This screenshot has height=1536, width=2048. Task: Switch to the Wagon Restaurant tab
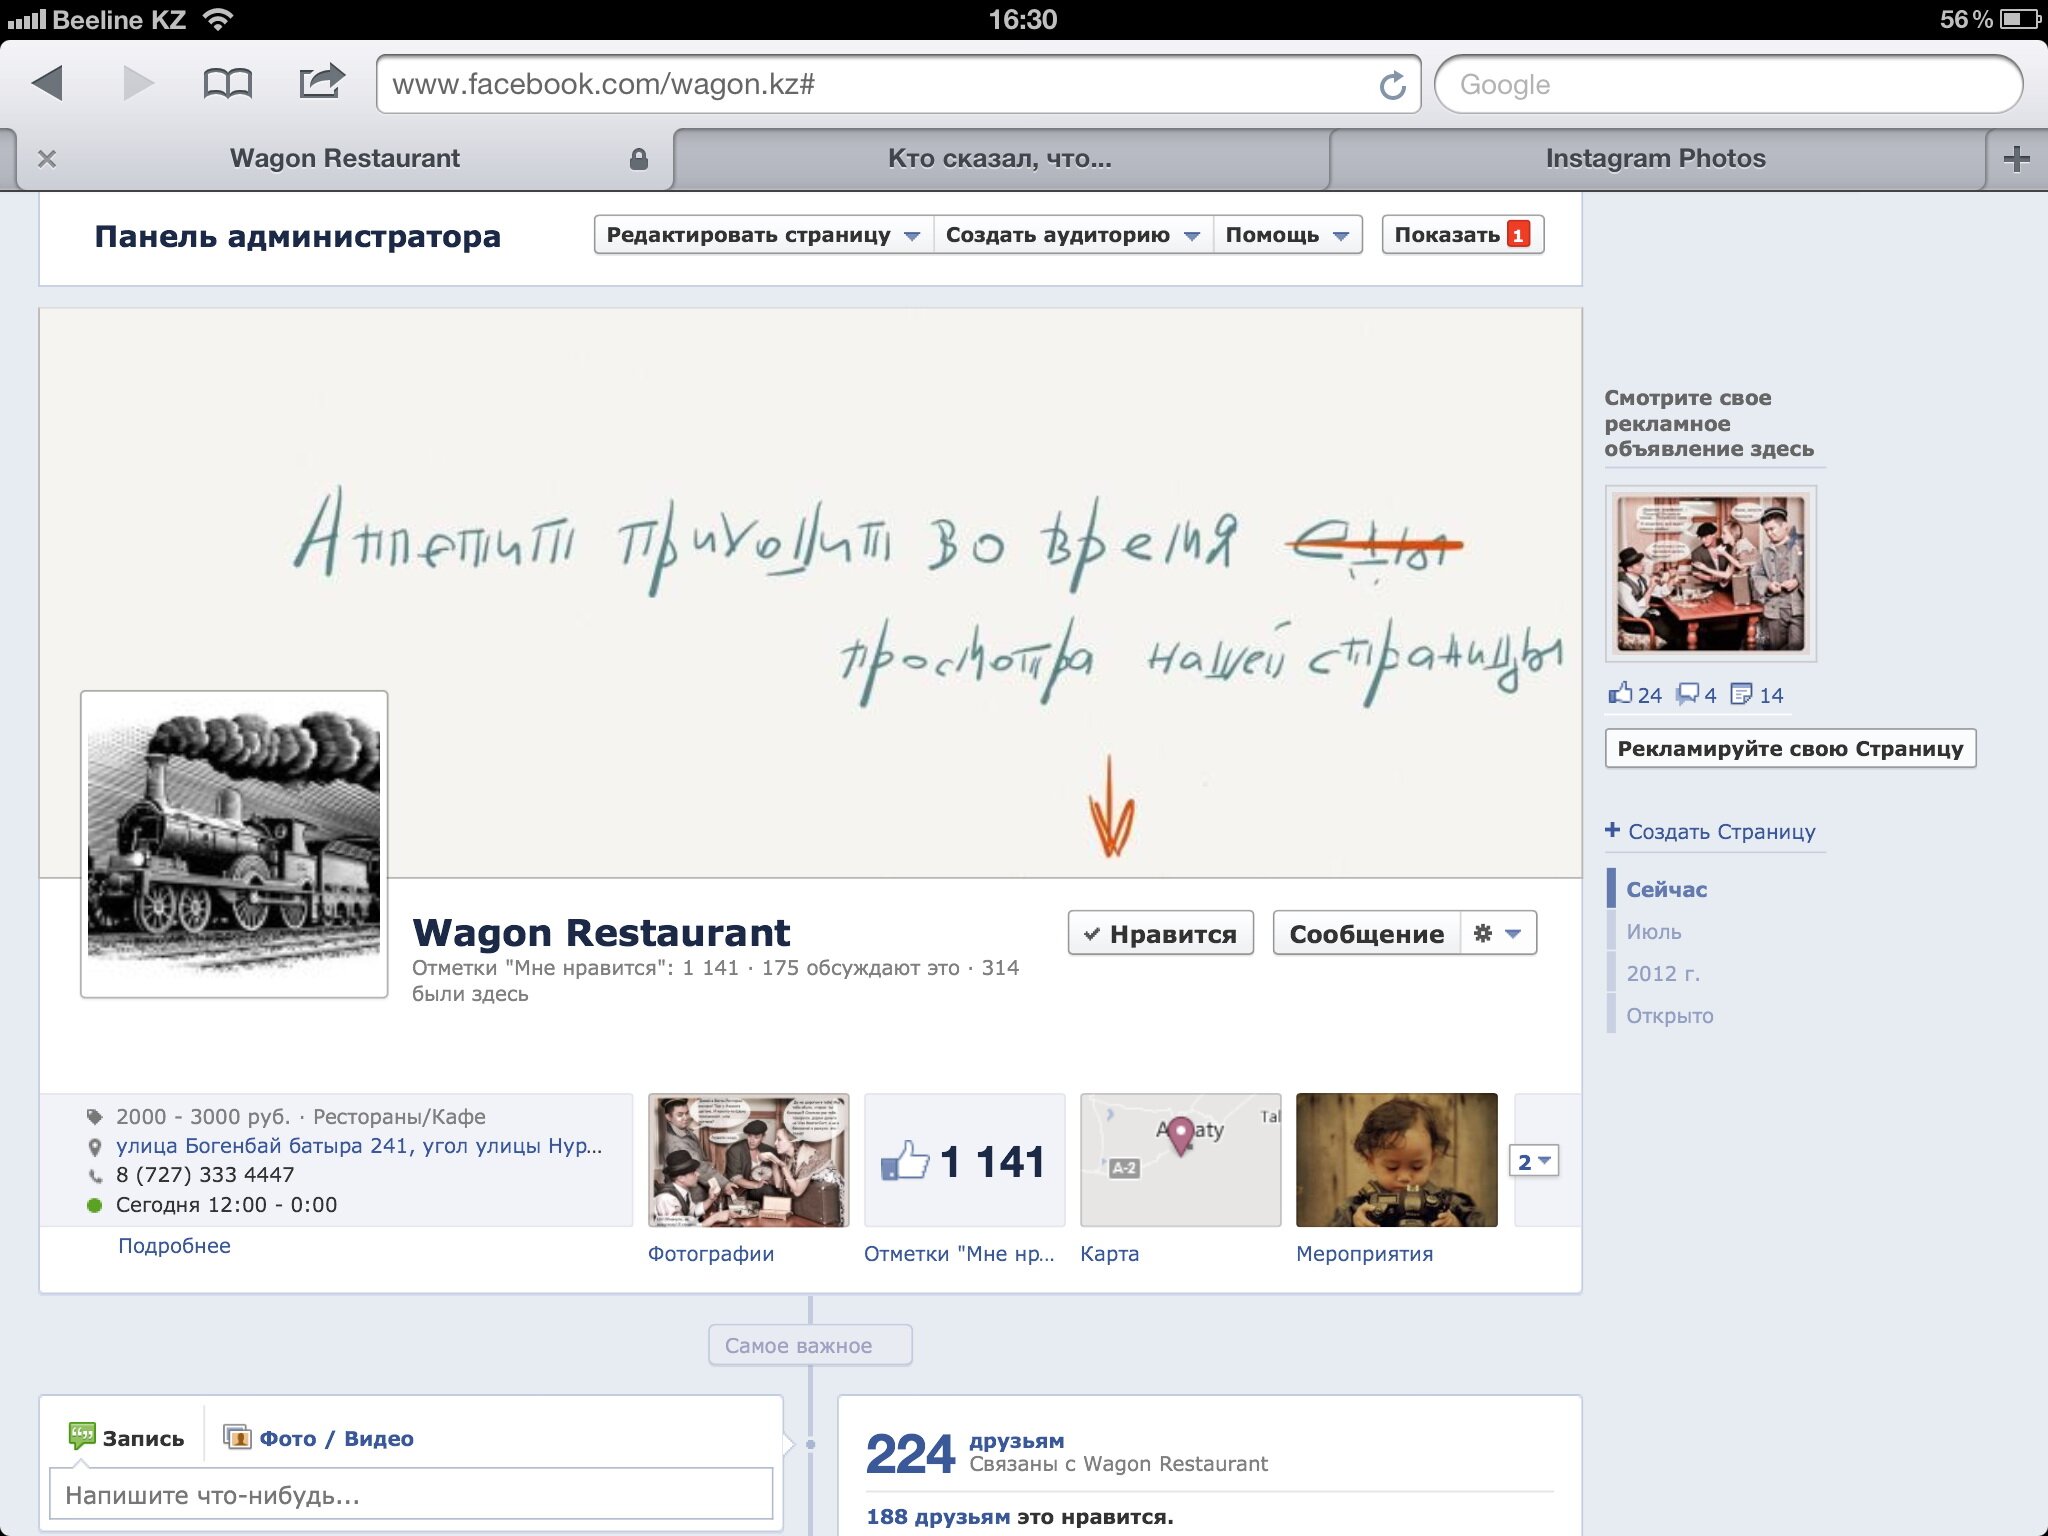tap(344, 158)
